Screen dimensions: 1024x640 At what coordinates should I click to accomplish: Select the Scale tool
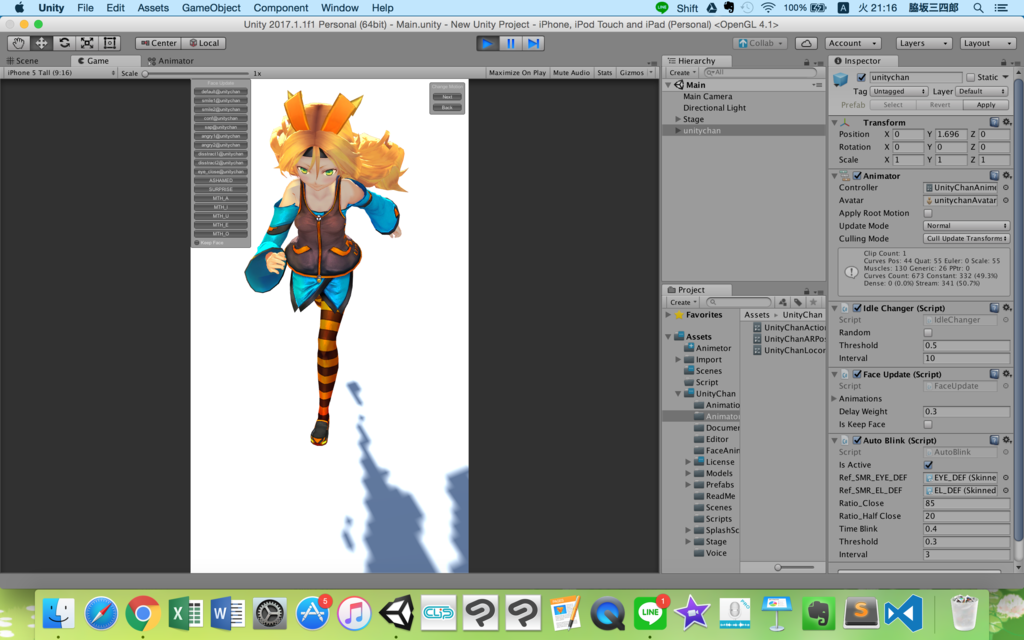pos(87,43)
